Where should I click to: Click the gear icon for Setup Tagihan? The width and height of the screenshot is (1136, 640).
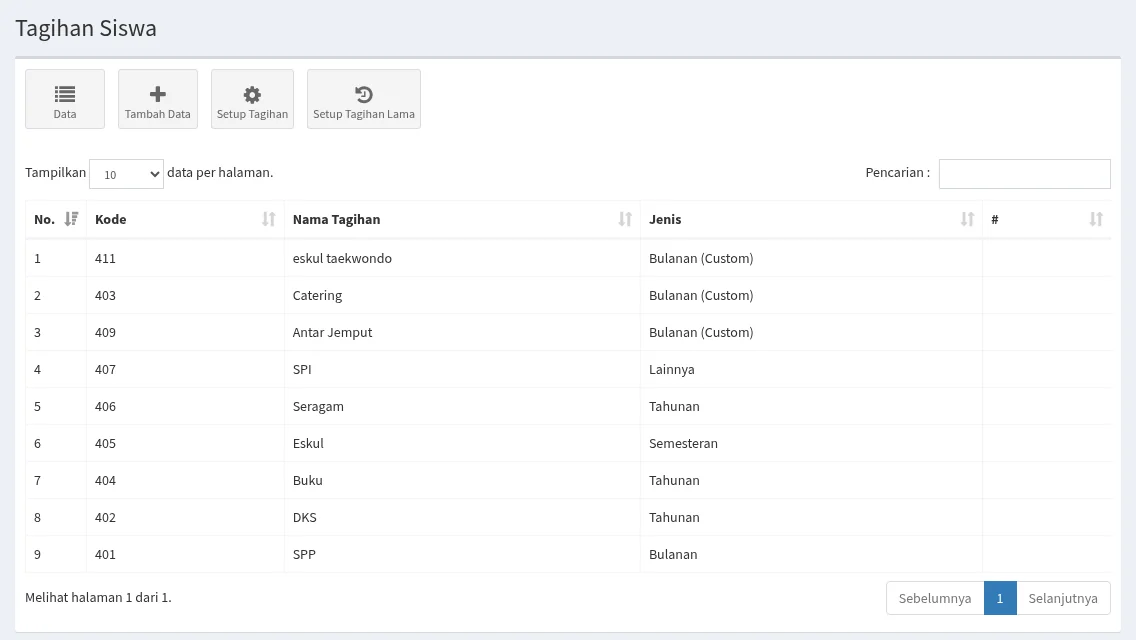[x=252, y=94]
